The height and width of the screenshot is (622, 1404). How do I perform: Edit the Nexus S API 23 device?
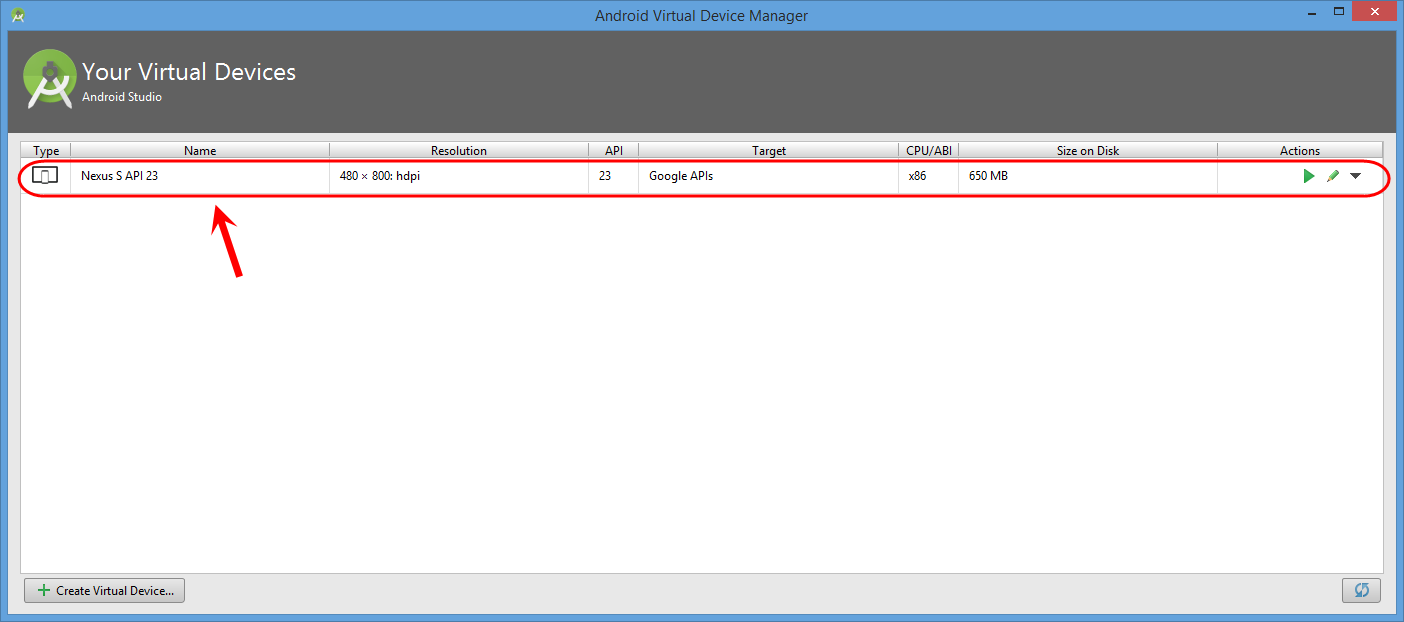1332,176
